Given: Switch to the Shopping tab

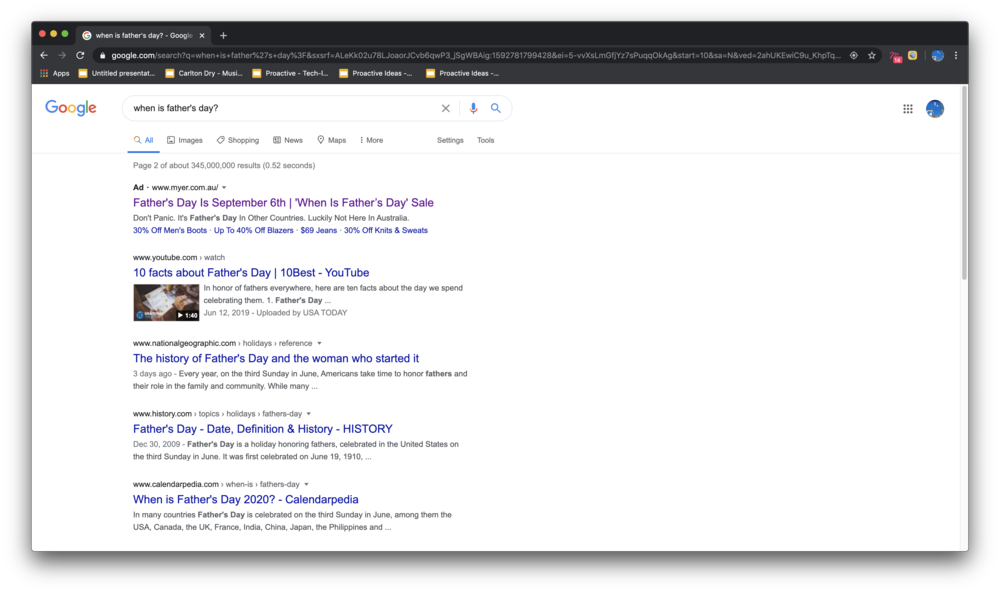Looking at the screenshot, I should 238,140.
